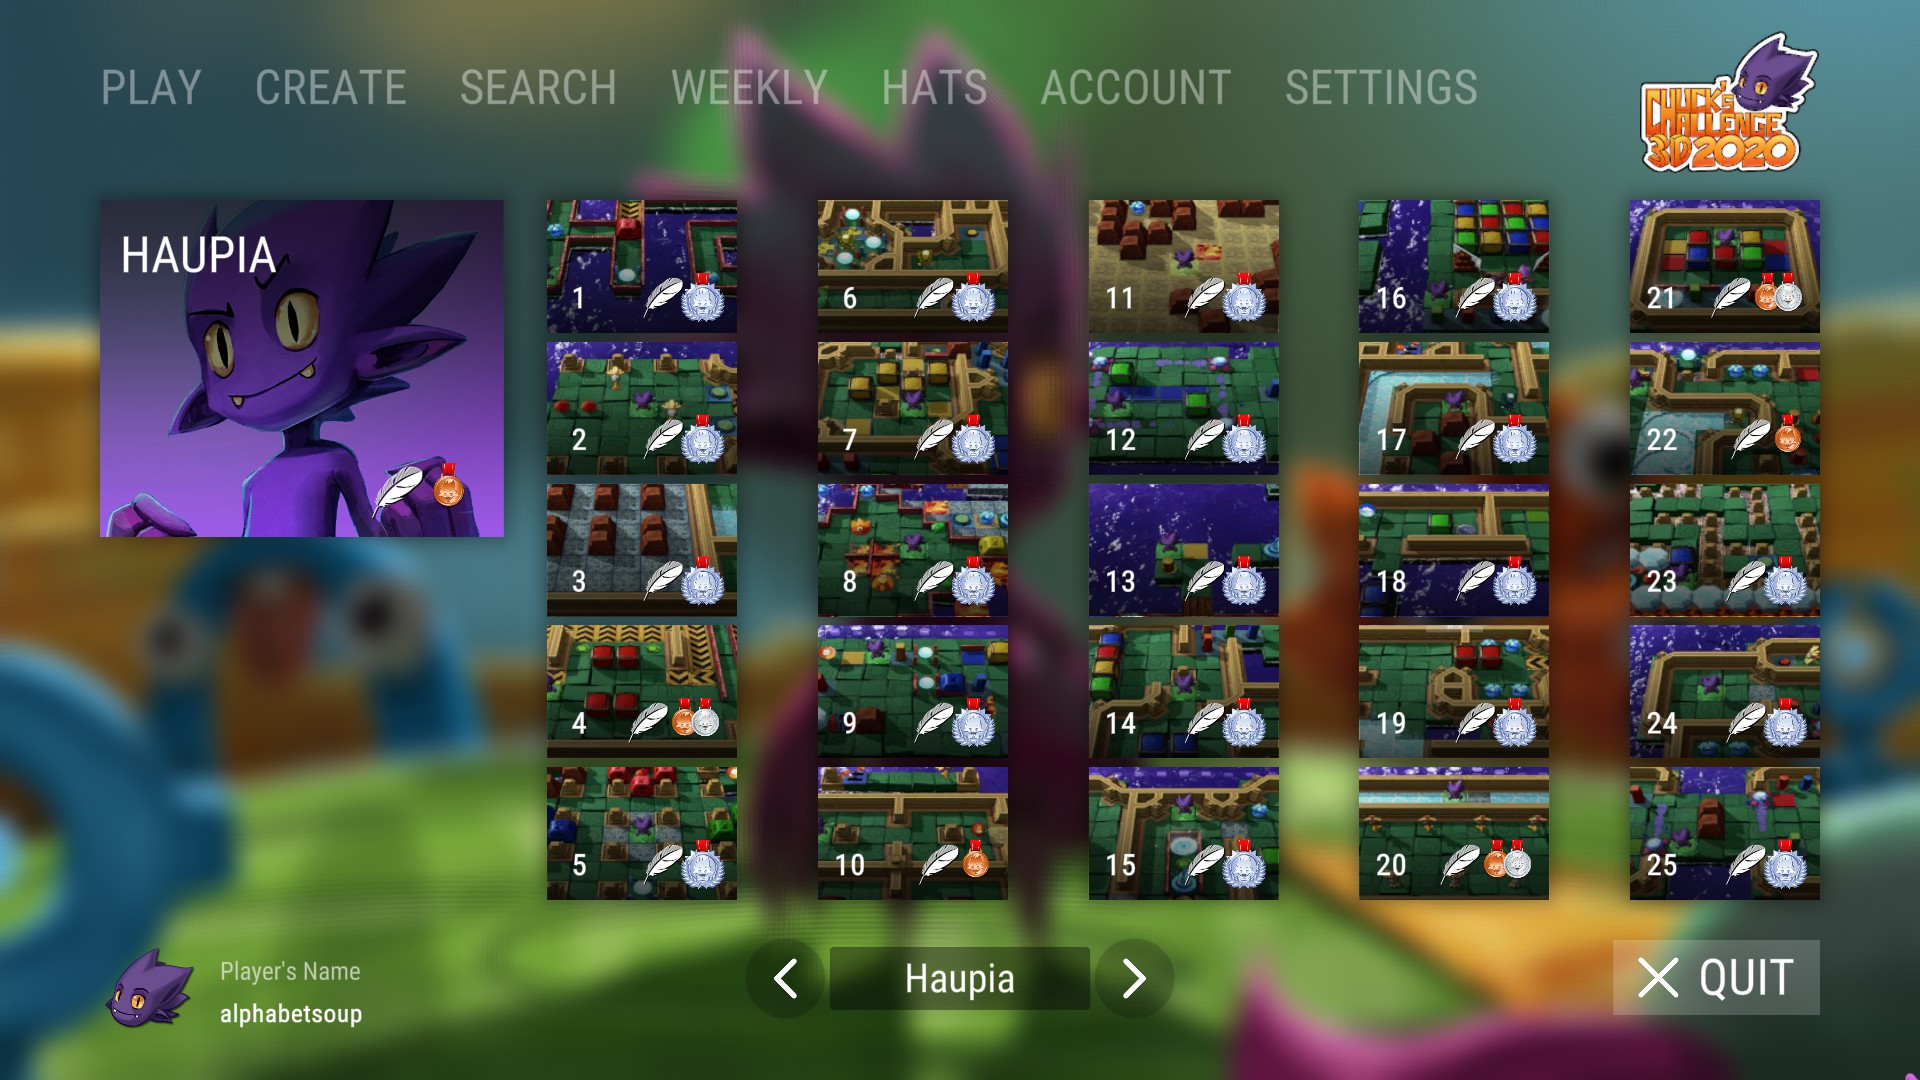Go to the previous level pack arrow
This screenshot has width=1920, height=1080.
[785, 978]
